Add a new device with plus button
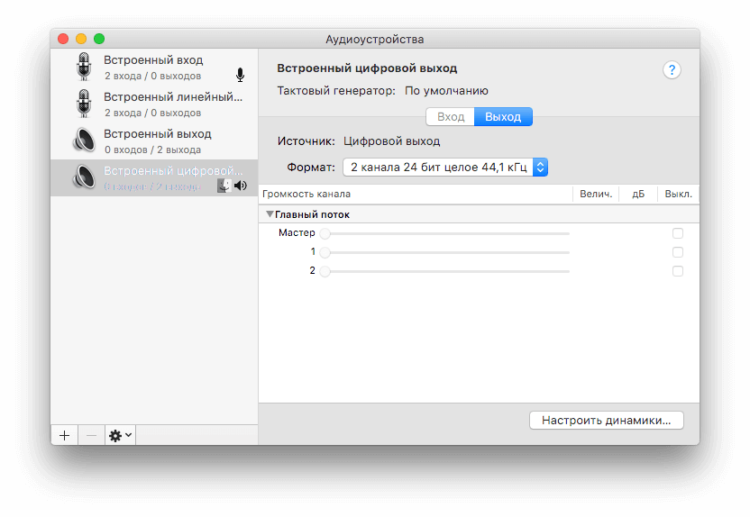This screenshot has height=517, width=750. click(65, 435)
